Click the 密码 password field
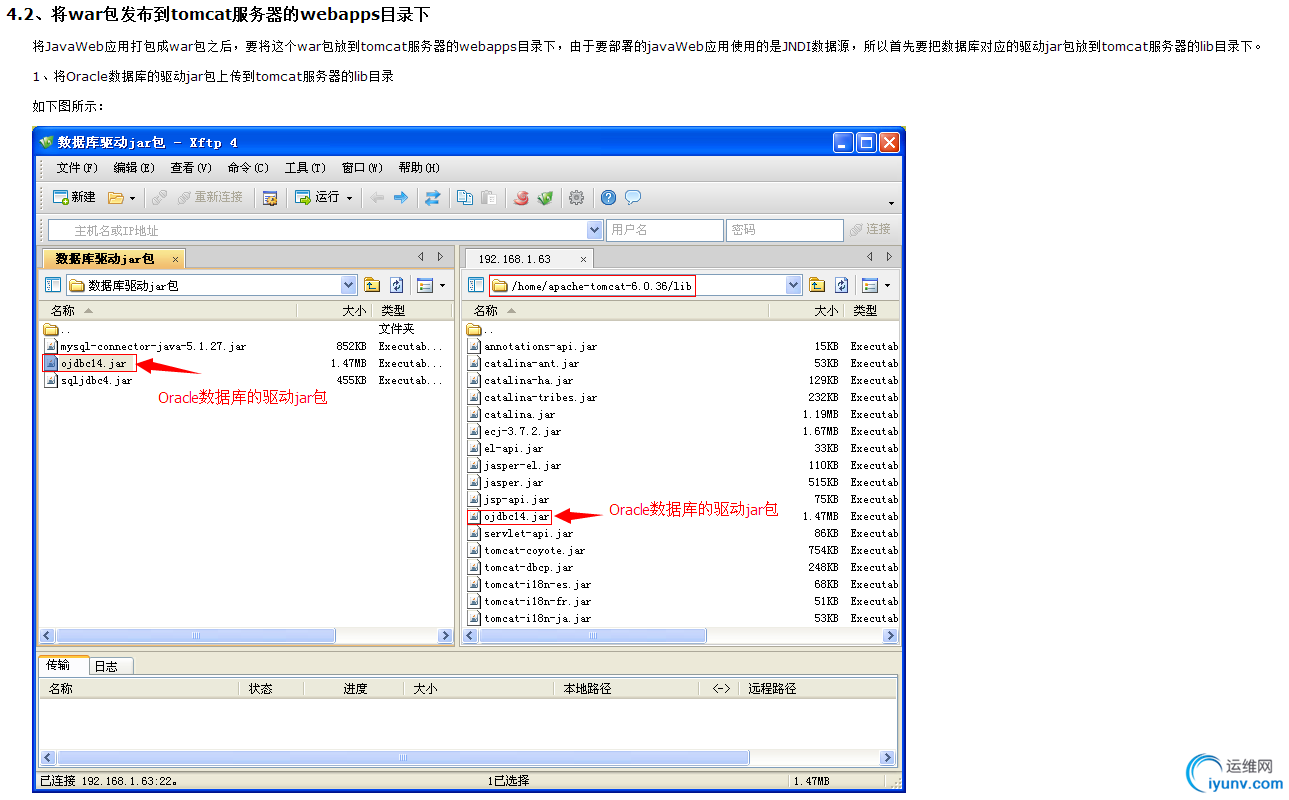This screenshot has height=800, width=1289. pyautogui.click(x=785, y=230)
